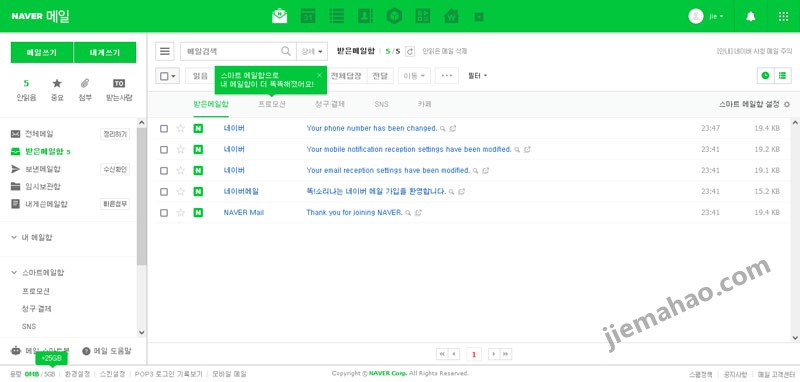This screenshot has height=382, width=800.
Task: Check the 'mobile notification reception settings' mail
Action: pos(164,149)
